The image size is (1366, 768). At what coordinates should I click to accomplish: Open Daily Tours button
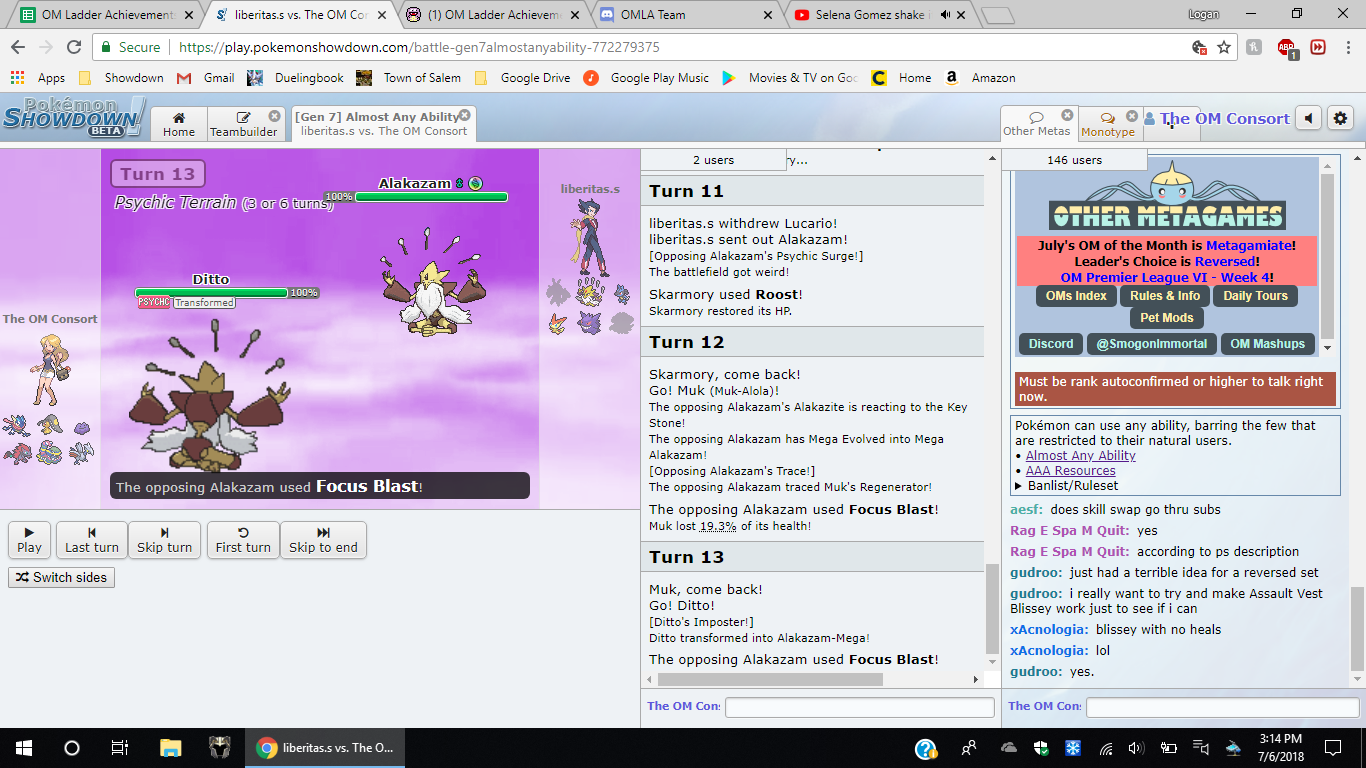point(1255,296)
